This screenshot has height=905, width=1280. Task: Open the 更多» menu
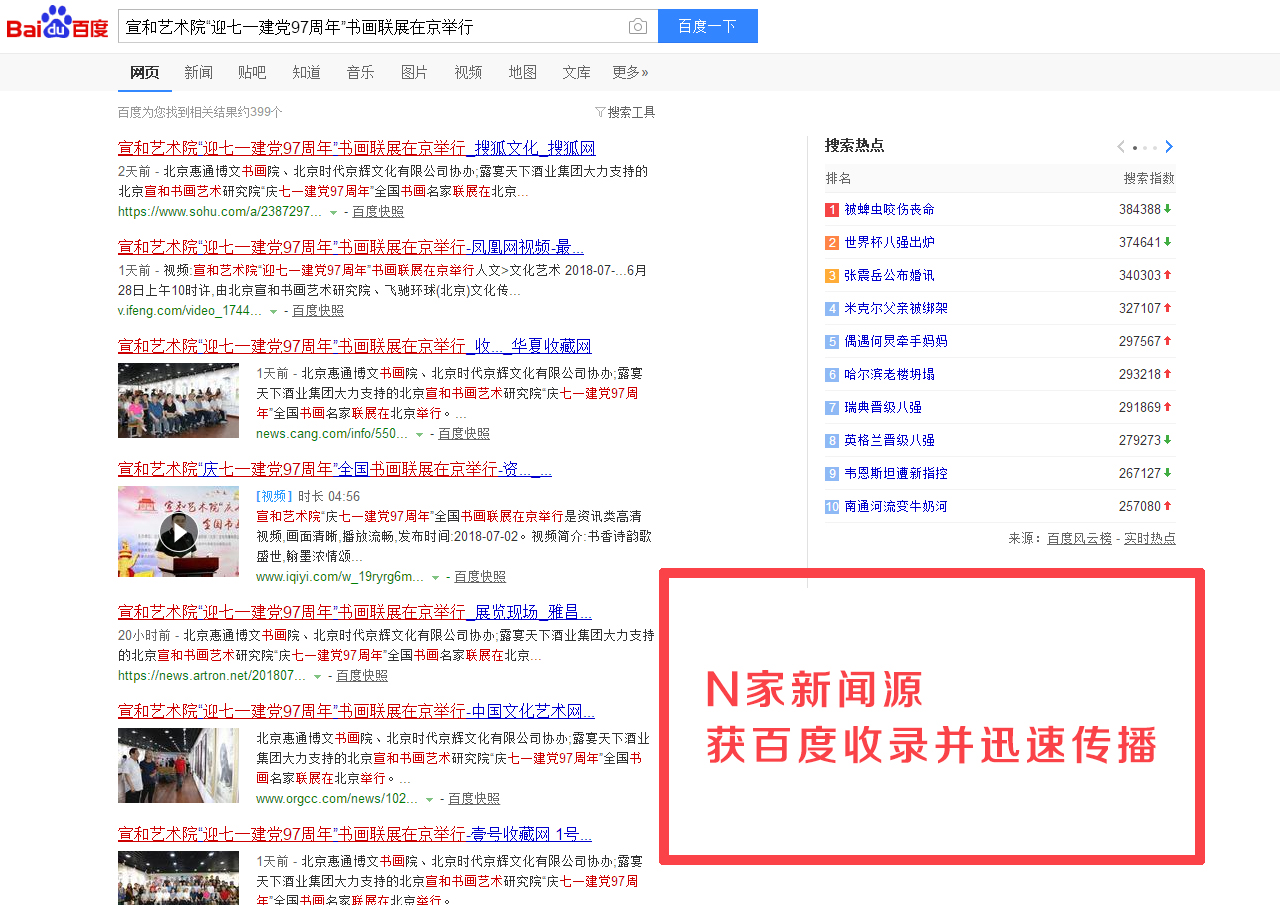tap(630, 72)
